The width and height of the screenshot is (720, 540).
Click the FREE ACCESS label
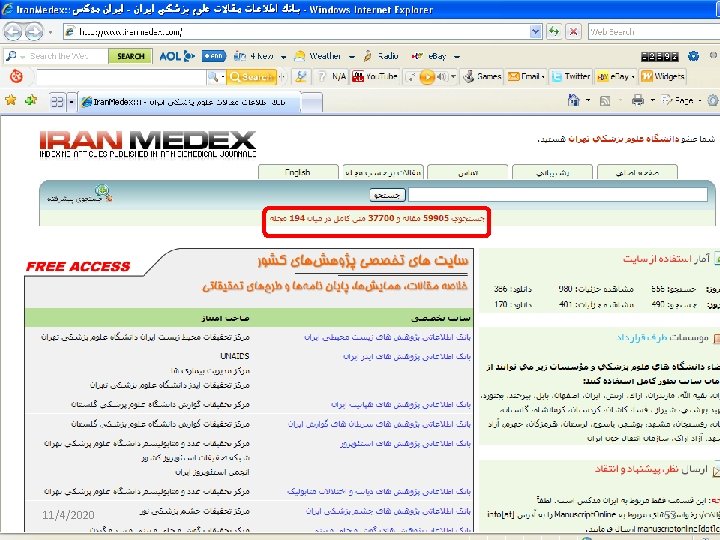(78, 266)
